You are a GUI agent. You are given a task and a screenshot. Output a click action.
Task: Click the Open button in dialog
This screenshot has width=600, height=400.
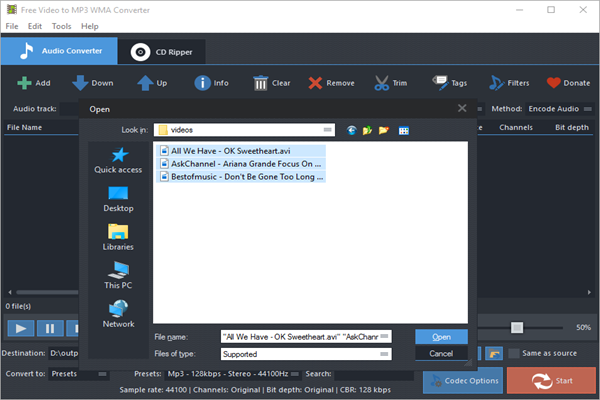[441, 336]
